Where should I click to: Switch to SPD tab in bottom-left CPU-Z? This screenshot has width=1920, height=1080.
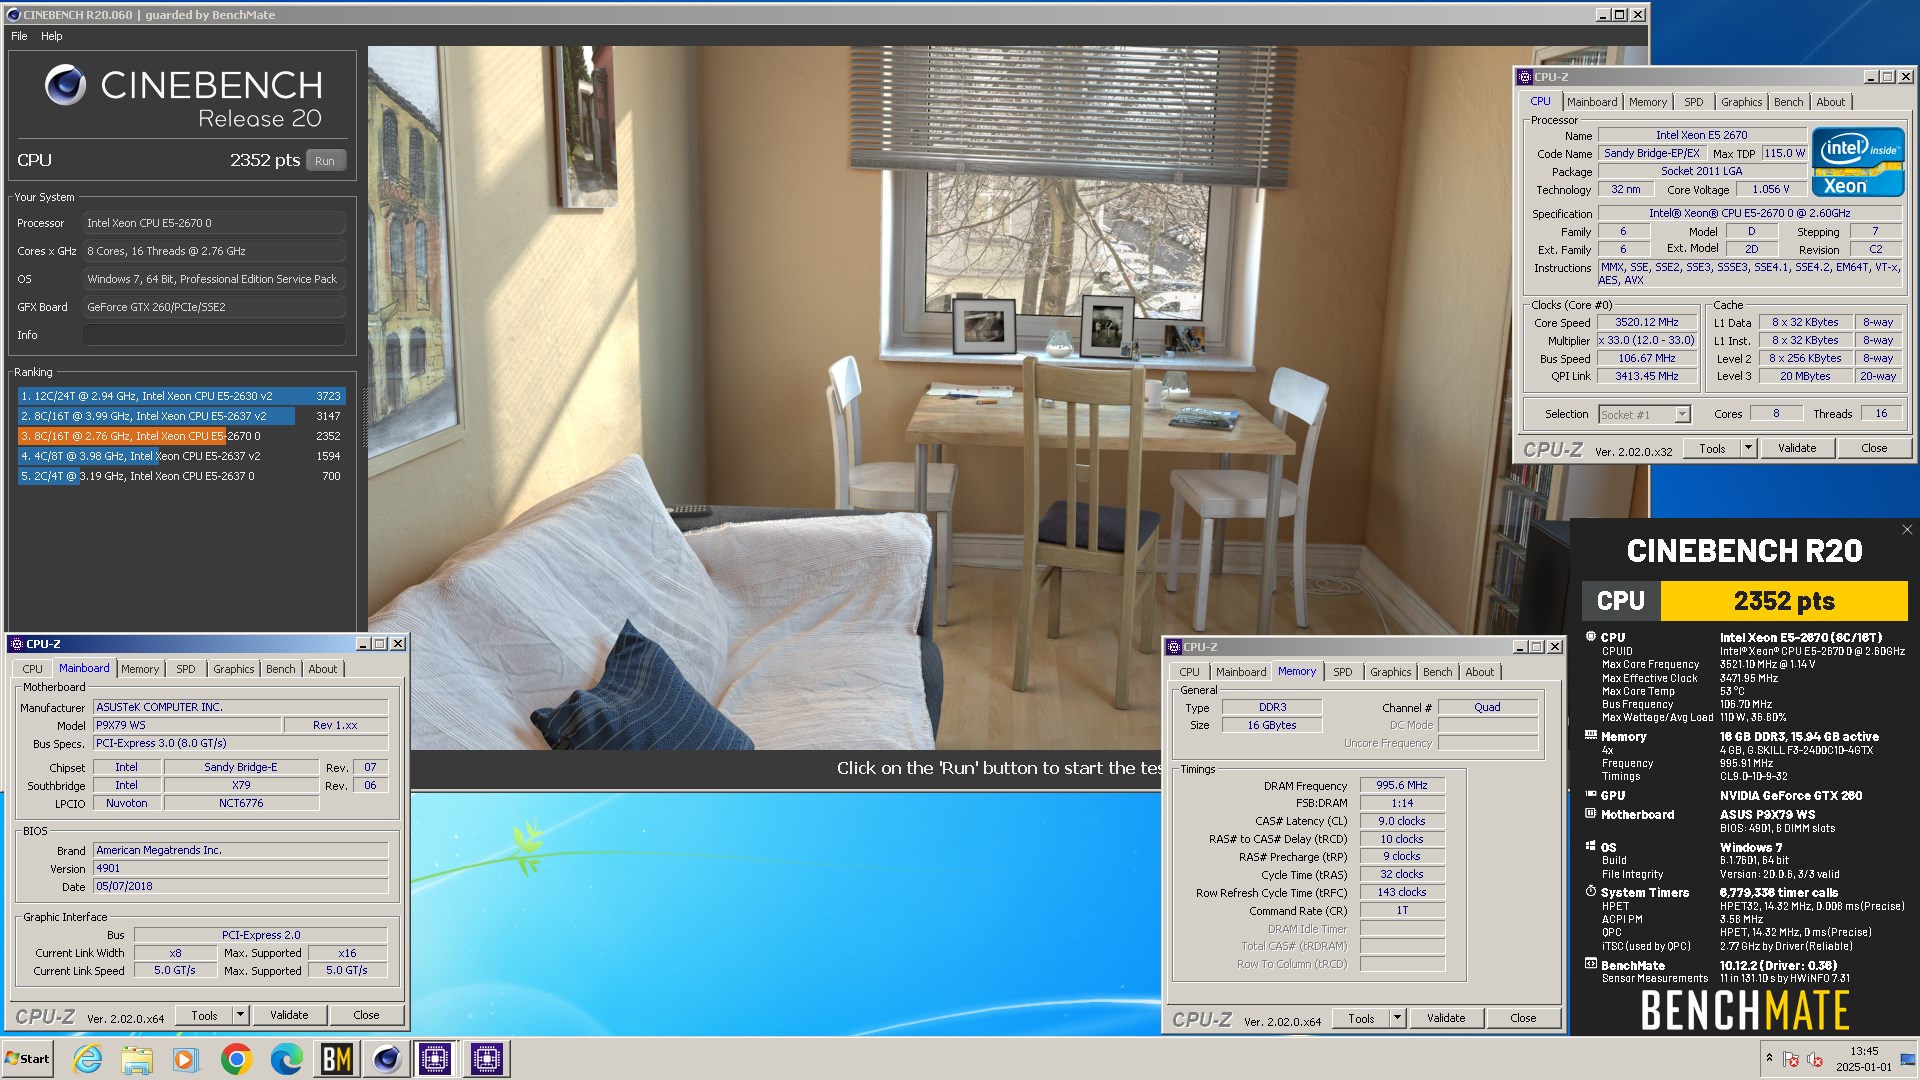coord(186,669)
